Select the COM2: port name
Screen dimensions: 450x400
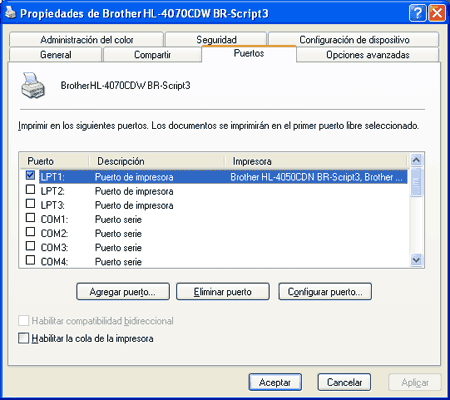(x=54, y=233)
